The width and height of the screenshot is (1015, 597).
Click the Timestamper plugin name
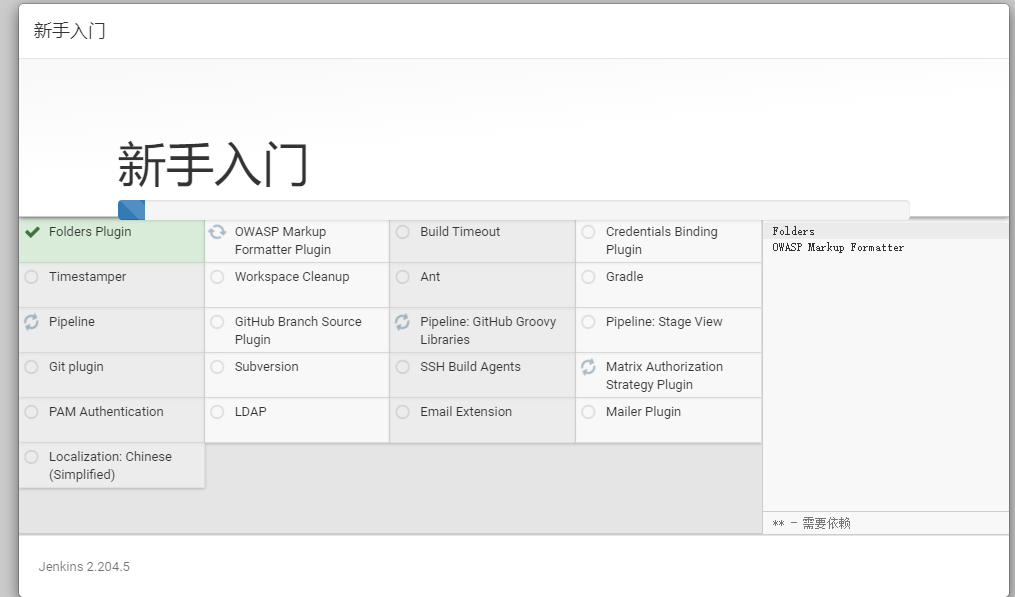click(87, 277)
